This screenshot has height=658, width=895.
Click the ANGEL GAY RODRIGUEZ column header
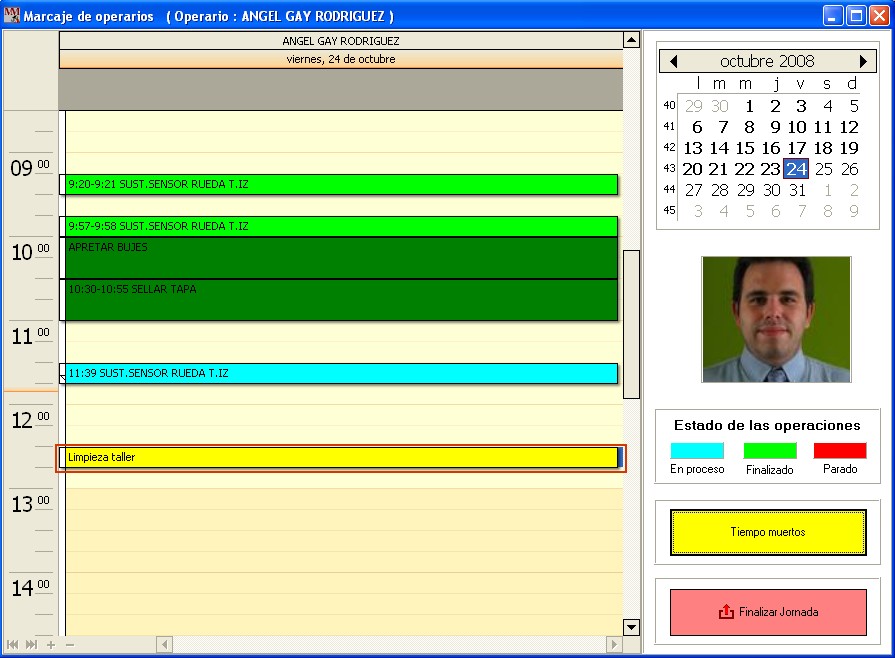pos(341,41)
